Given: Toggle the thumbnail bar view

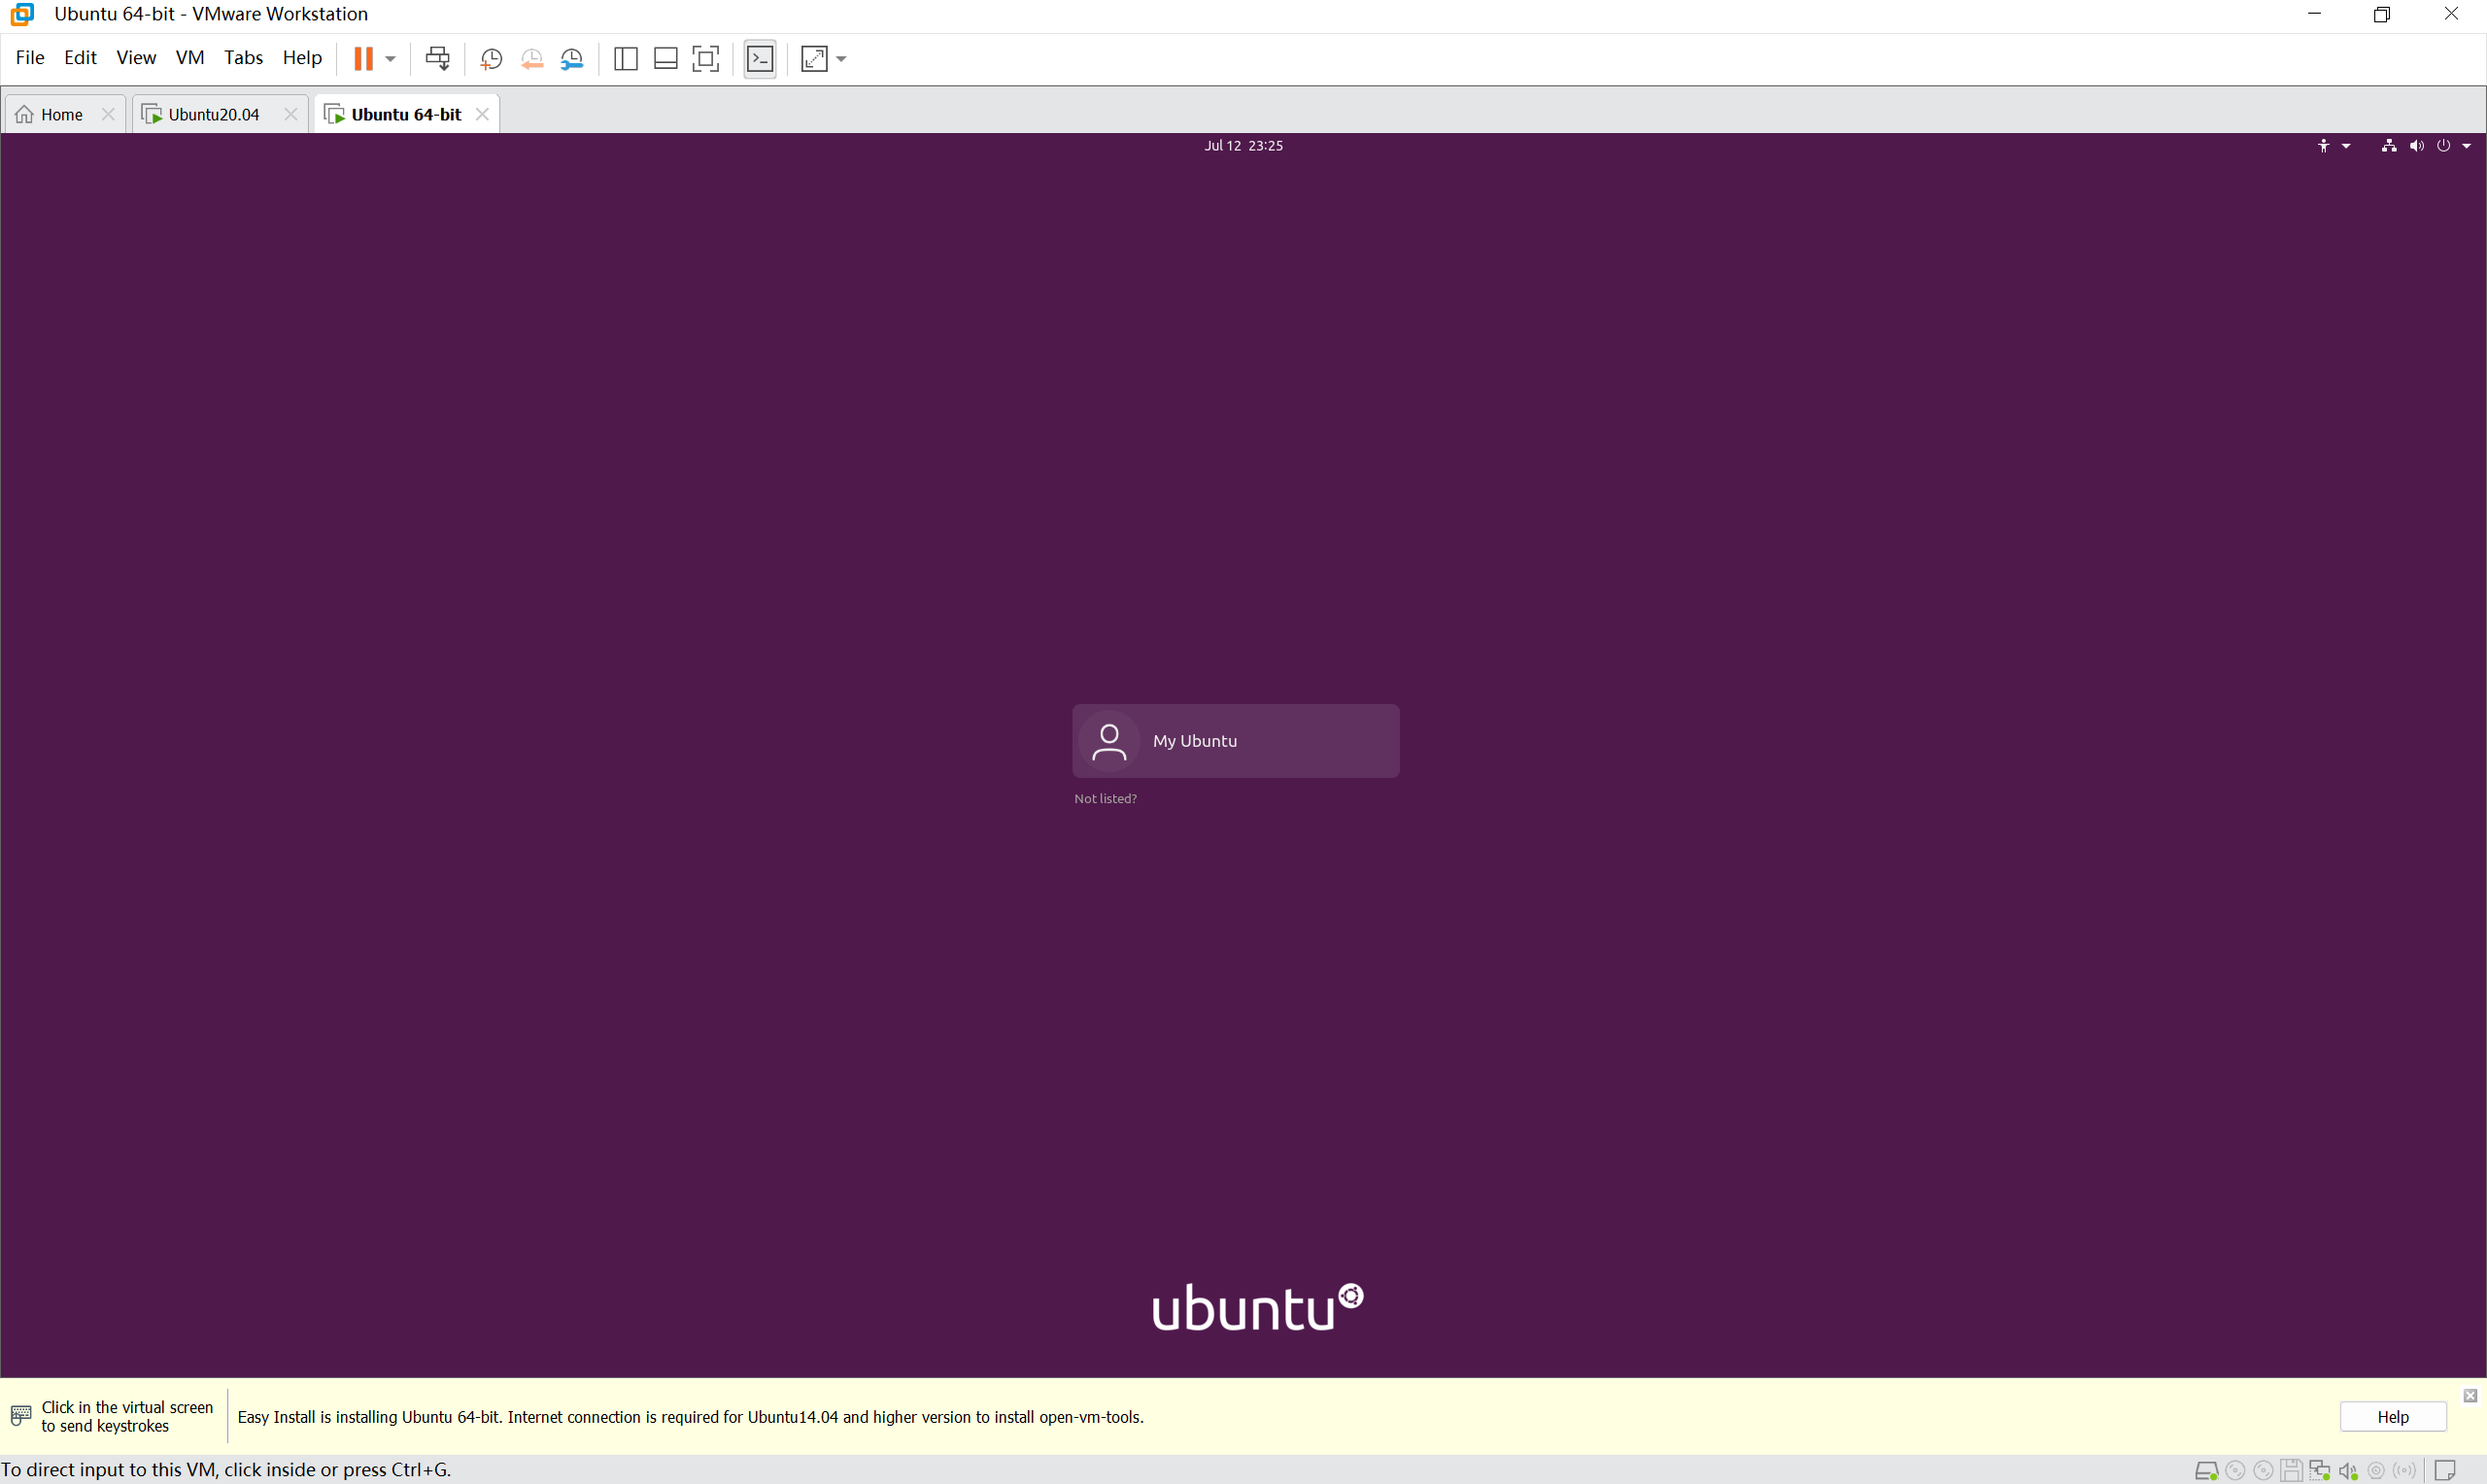Looking at the screenshot, I should pos(666,59).
